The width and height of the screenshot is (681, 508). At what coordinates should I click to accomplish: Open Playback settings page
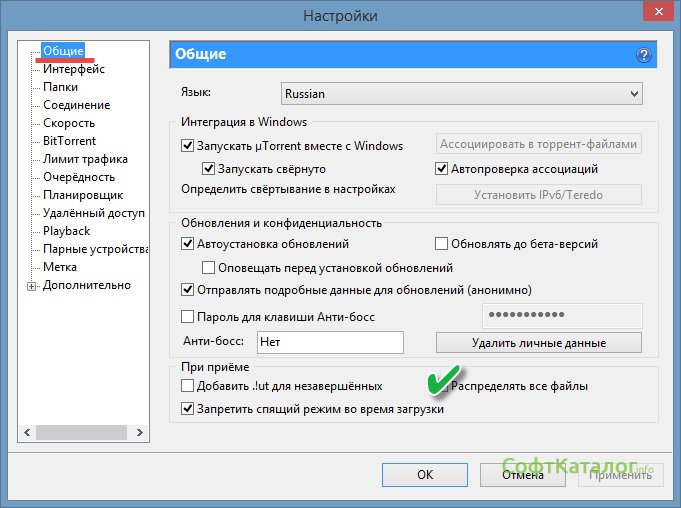[x=67, y=231]
